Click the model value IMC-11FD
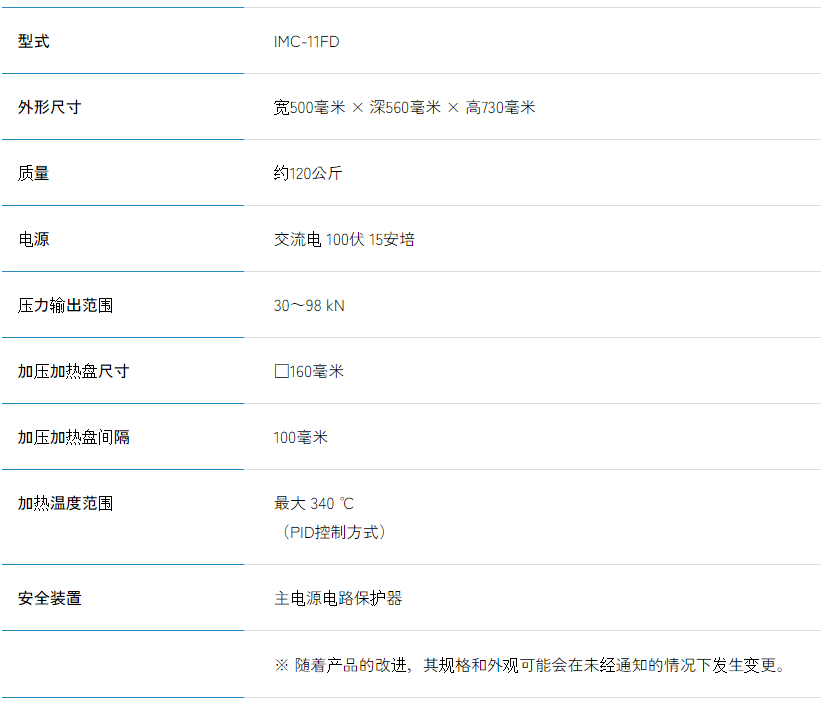 [x=306, y=42]
